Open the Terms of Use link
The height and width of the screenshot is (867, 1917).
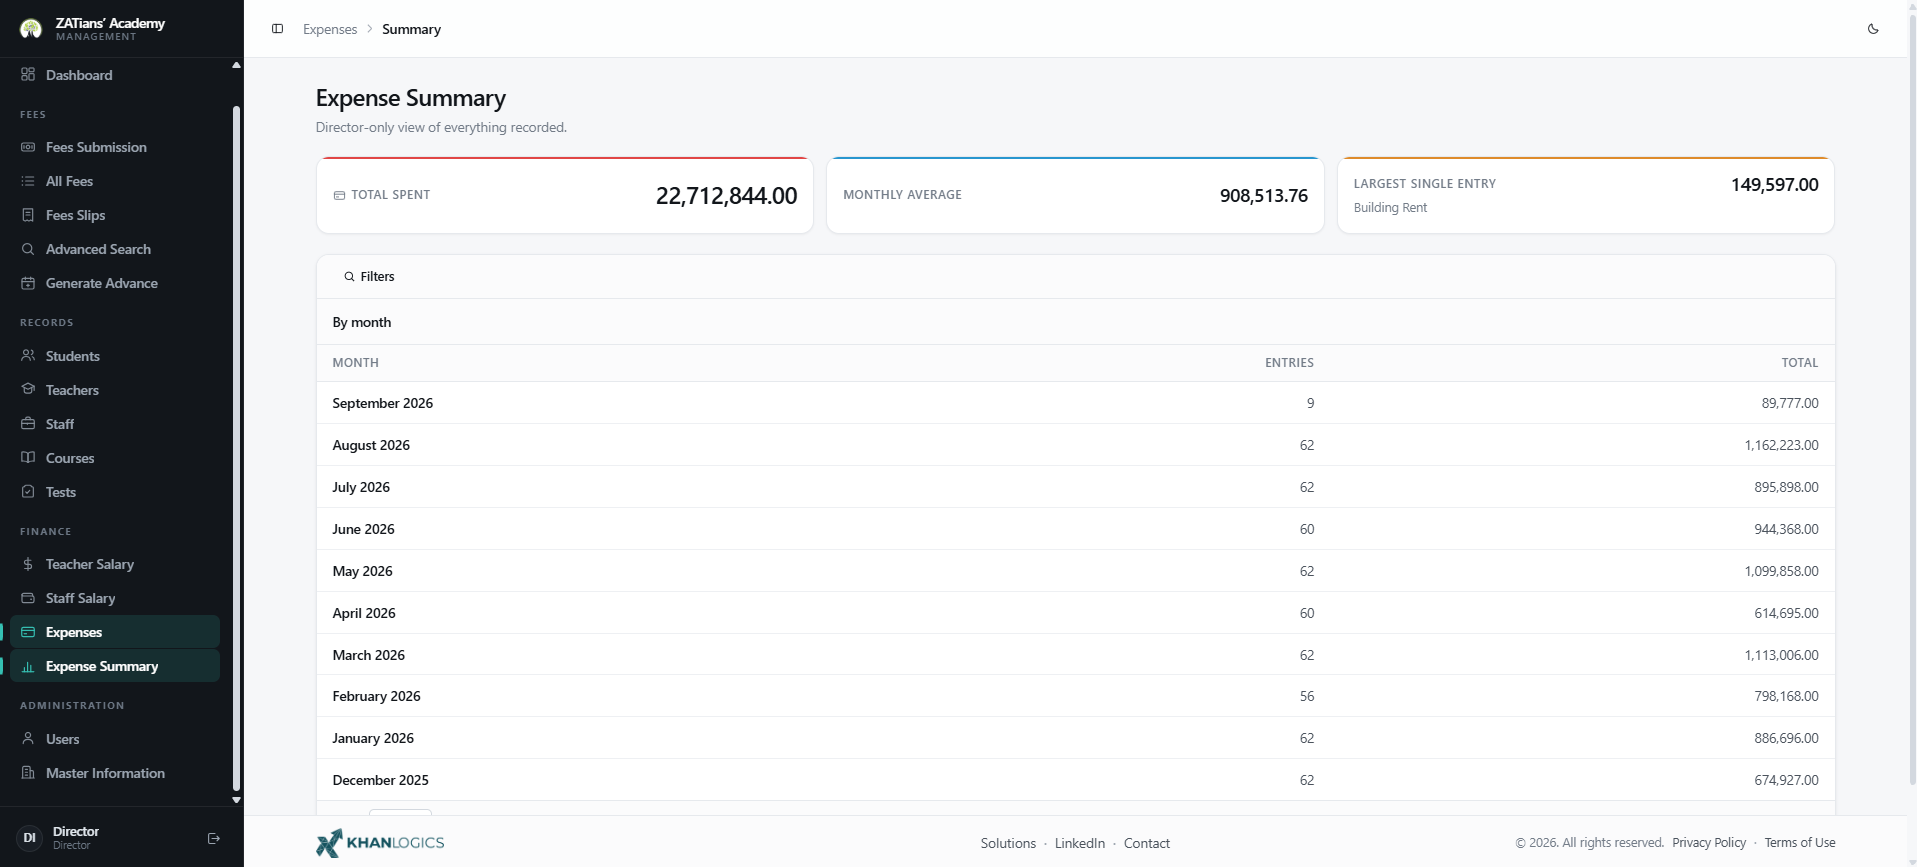click(1800, 843)
